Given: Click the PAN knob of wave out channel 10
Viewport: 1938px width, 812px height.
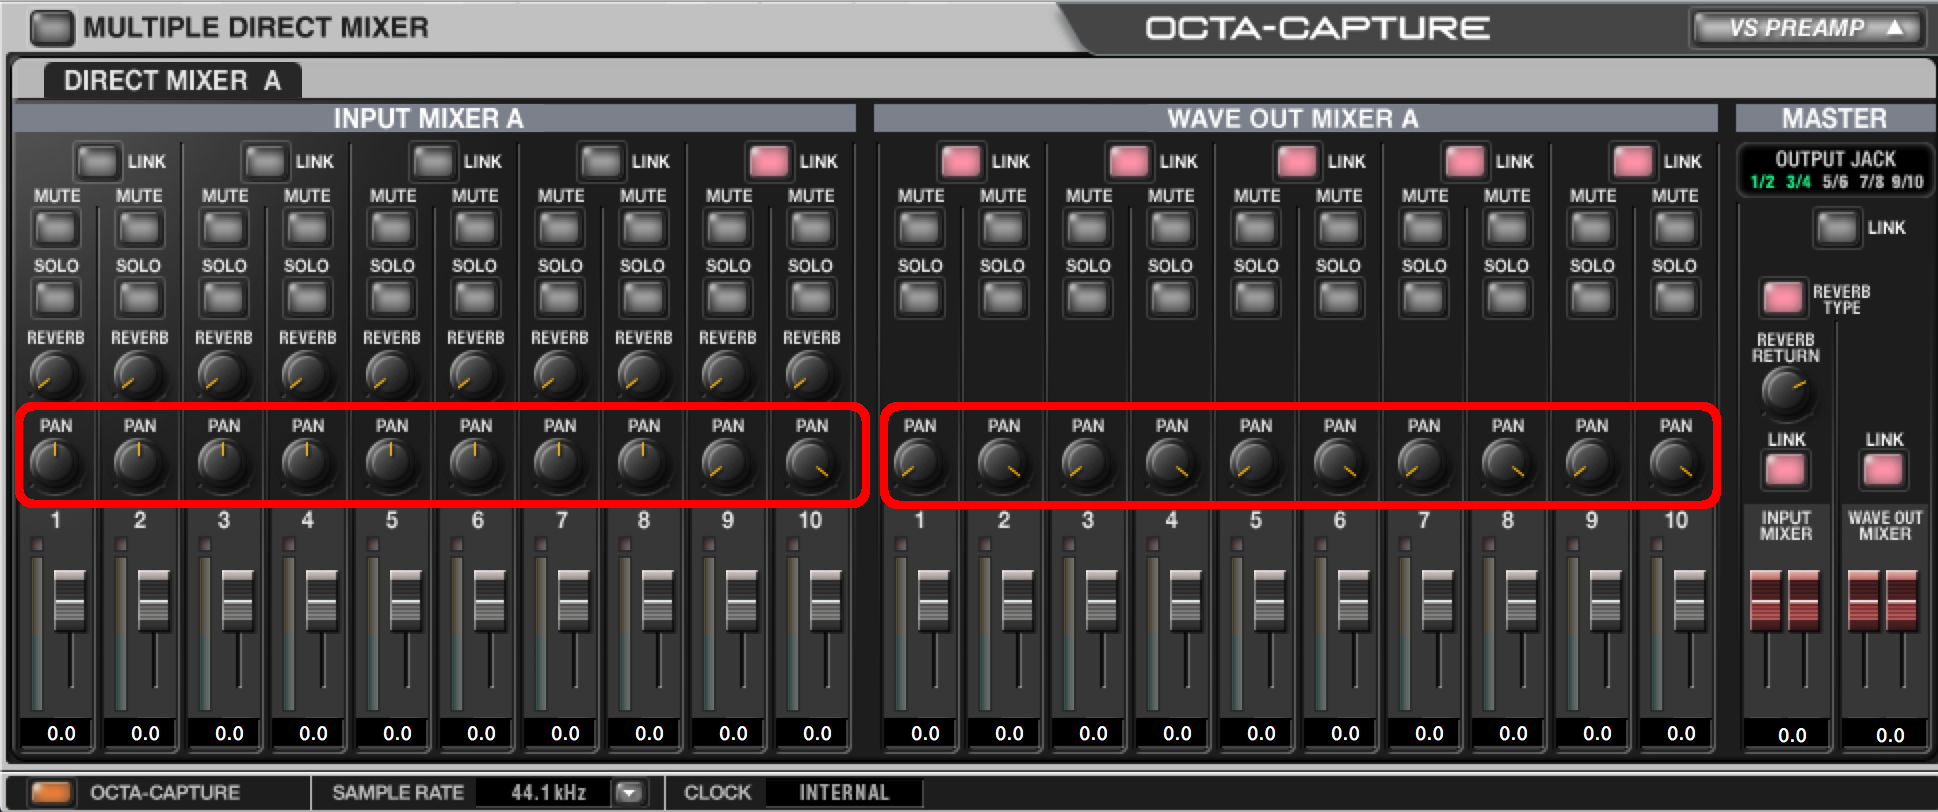Looking at the screenshot, I should pos(1675,464).
